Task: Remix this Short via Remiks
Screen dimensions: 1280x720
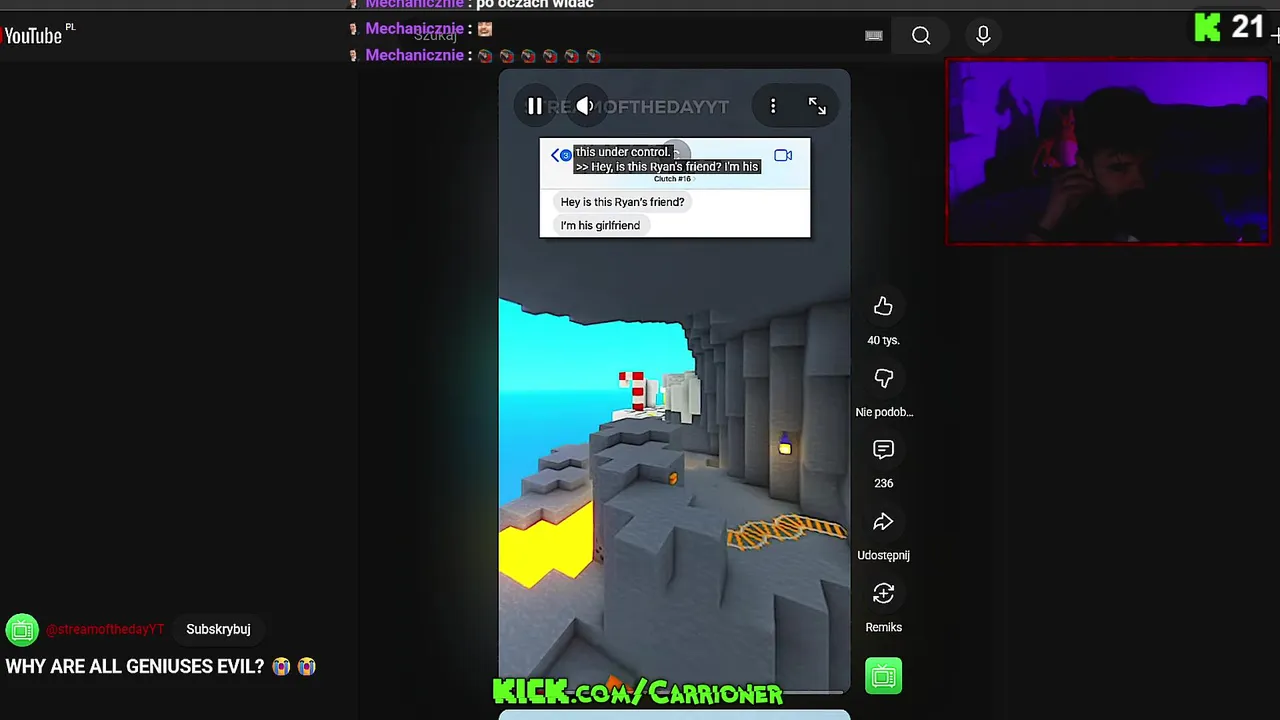Action: pos(883,594)
